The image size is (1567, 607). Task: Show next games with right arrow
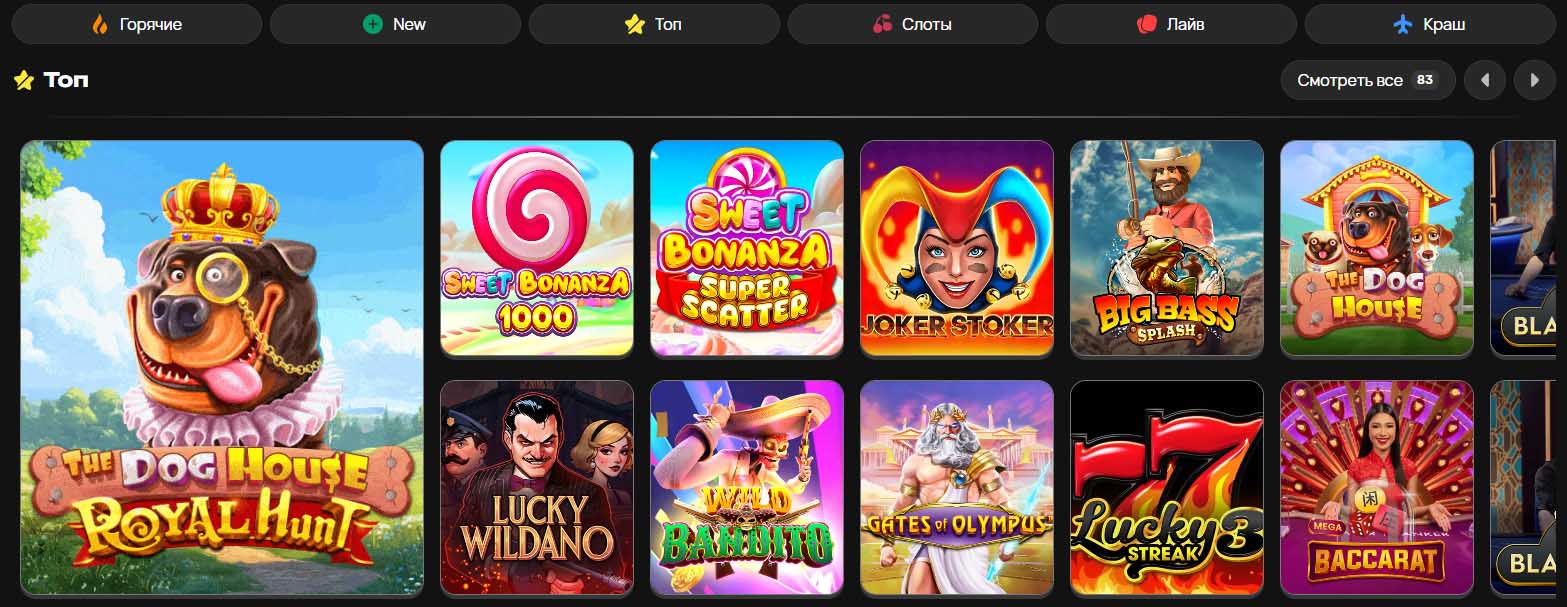pyautogui.click(x=1535, y=80)
